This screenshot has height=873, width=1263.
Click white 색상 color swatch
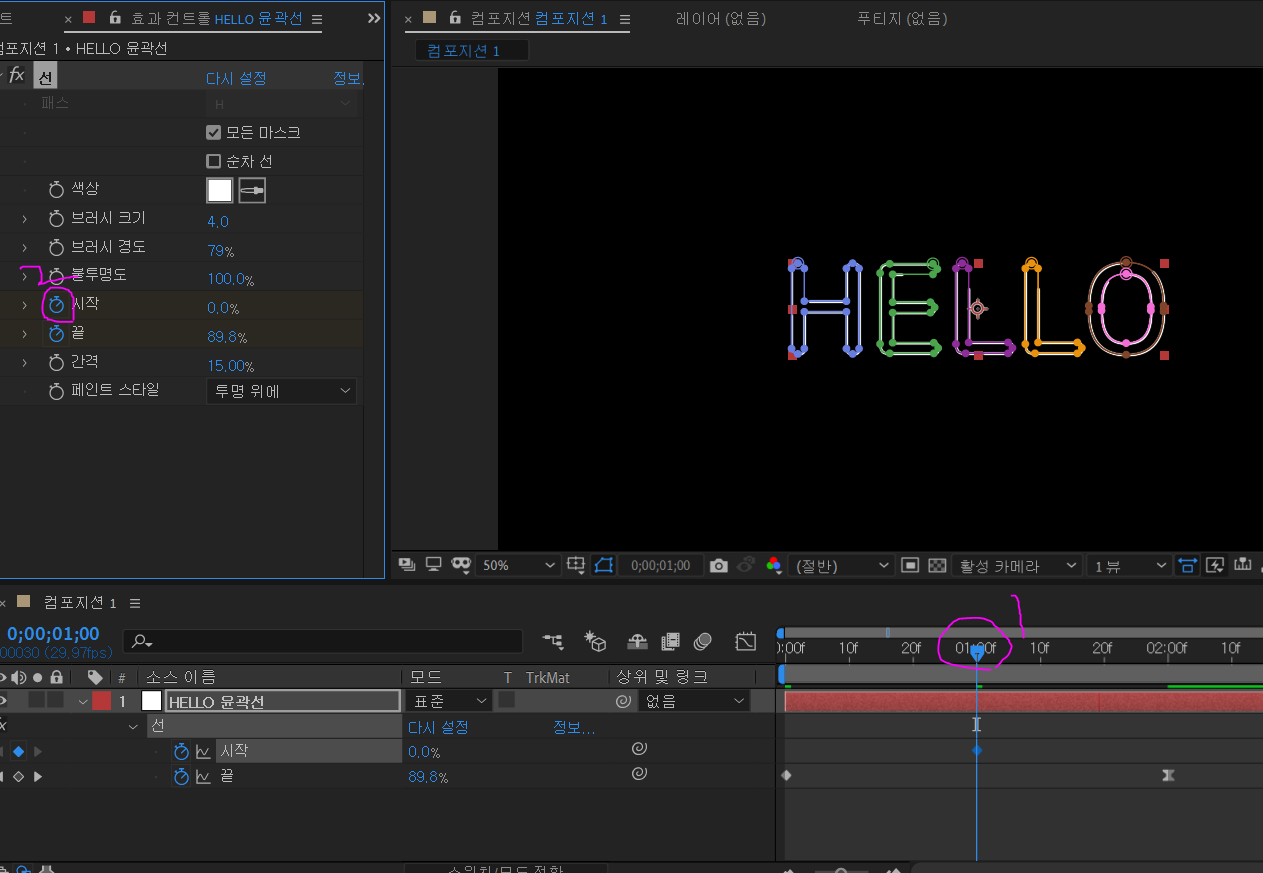pos(220,190)
